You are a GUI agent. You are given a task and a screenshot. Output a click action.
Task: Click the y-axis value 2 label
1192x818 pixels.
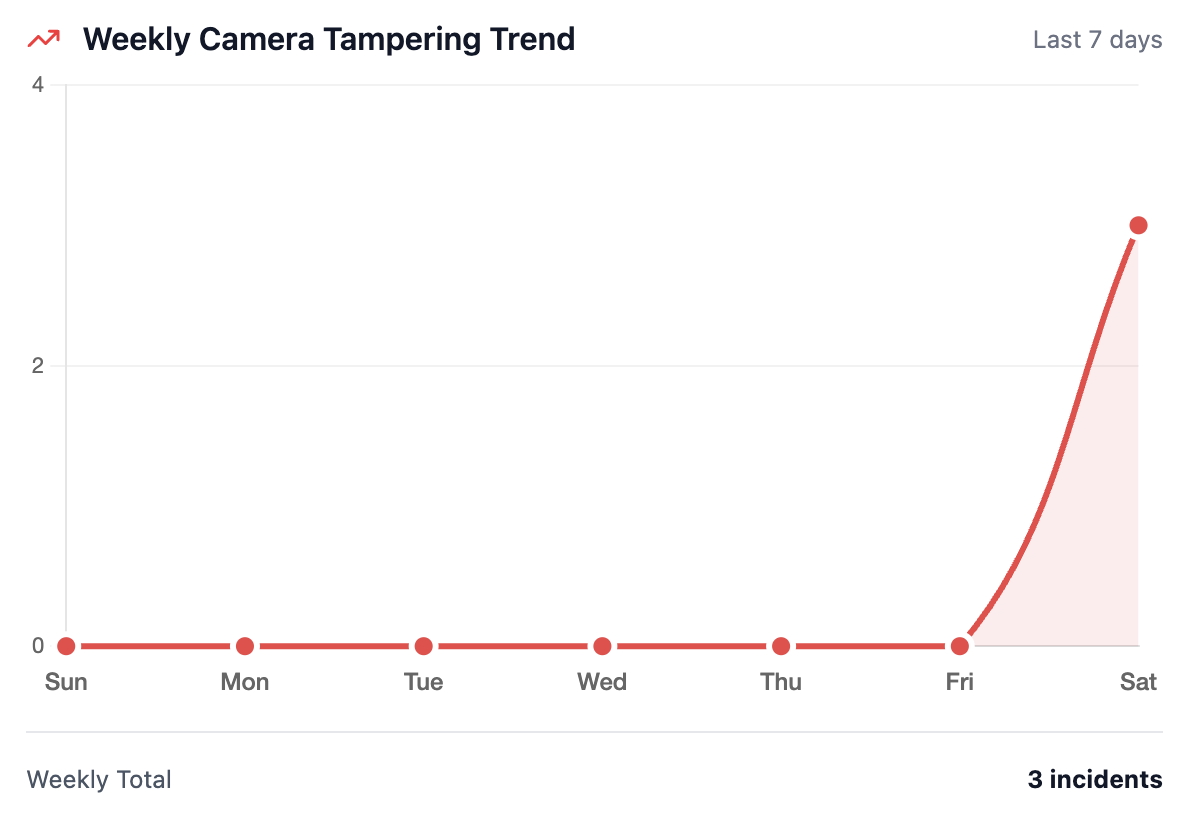tap(38, 366)
